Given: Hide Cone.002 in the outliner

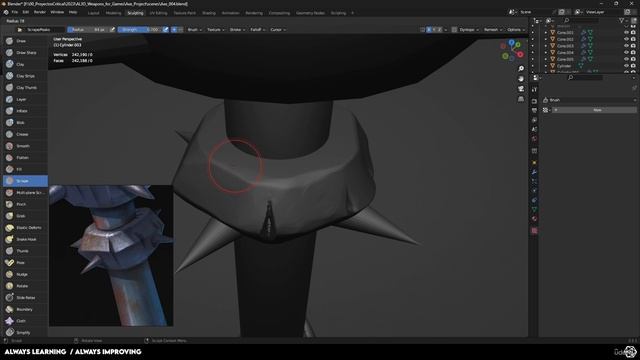Looking at the screenshot, I should pos(627,39).
